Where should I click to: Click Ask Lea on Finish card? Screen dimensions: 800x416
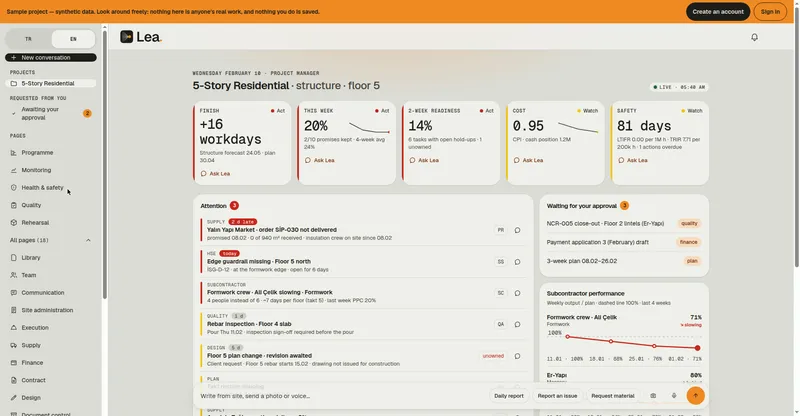coord(215,174)
